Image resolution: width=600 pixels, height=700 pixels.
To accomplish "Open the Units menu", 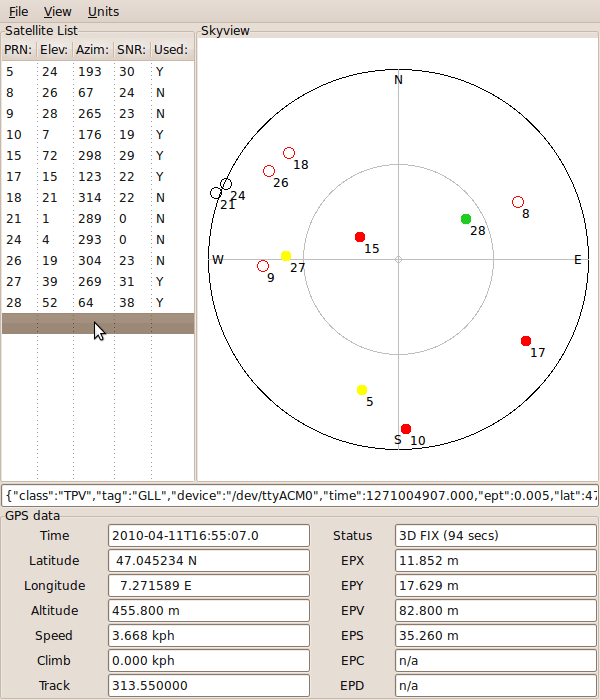I will click(103, 12).
